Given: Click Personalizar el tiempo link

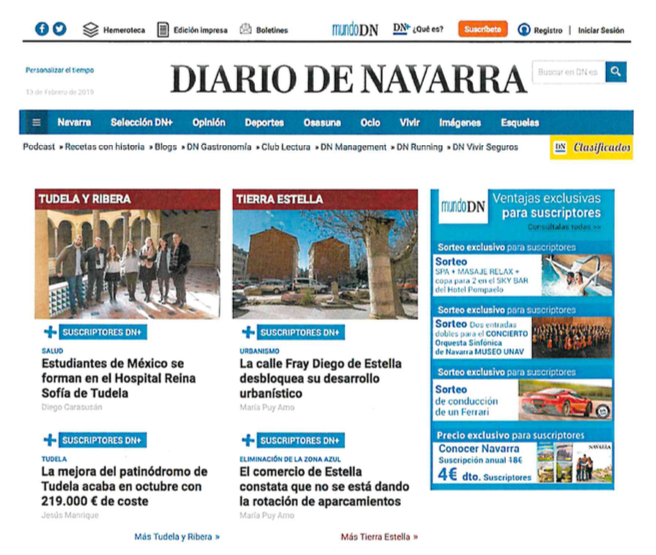Looking at the screenshot, I should [x=59, y=70].
